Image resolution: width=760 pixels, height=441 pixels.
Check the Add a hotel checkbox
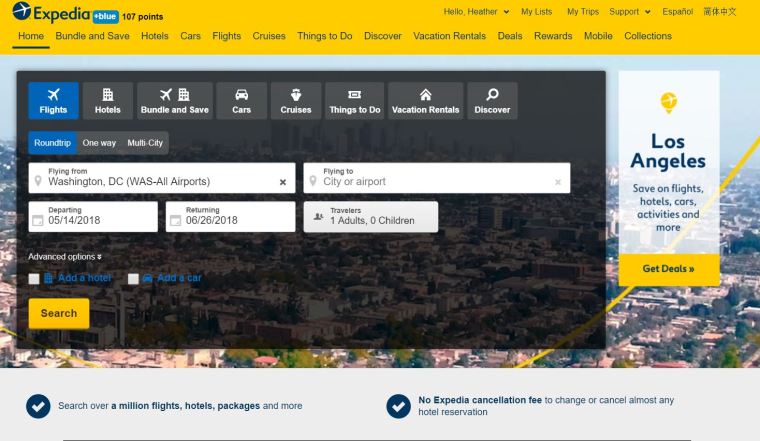pos(34,279)
